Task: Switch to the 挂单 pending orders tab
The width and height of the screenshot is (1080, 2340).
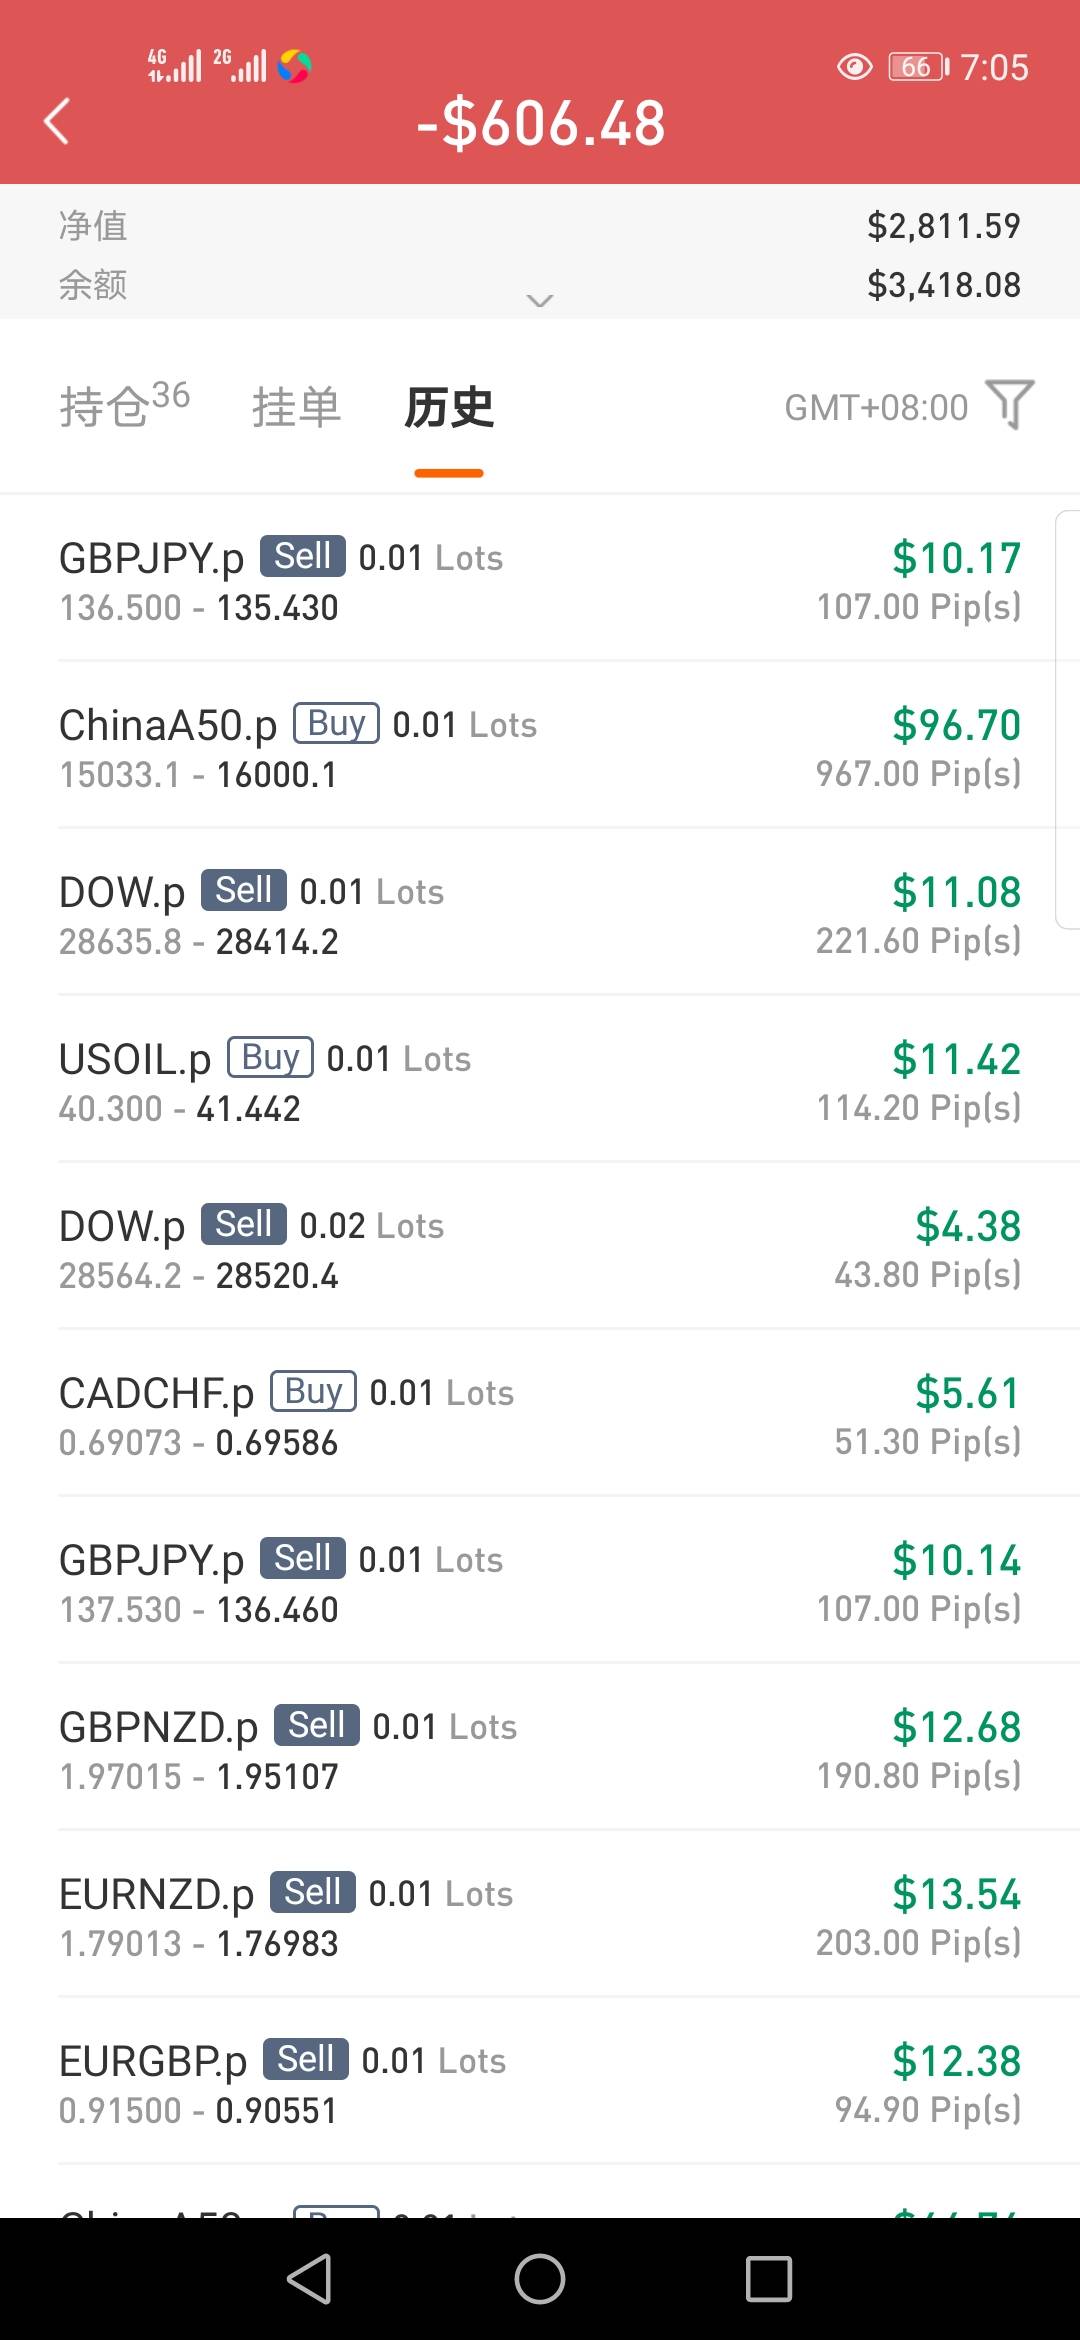Action: tap(296, 408)
